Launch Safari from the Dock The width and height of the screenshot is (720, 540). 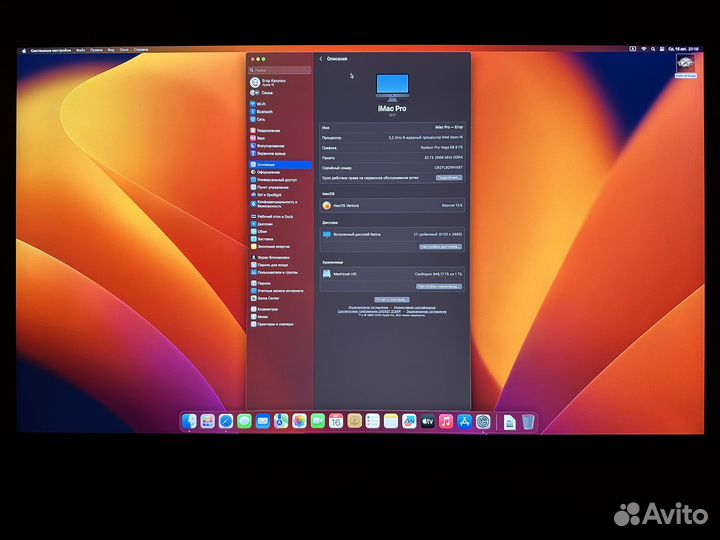[x=226, y=422]
